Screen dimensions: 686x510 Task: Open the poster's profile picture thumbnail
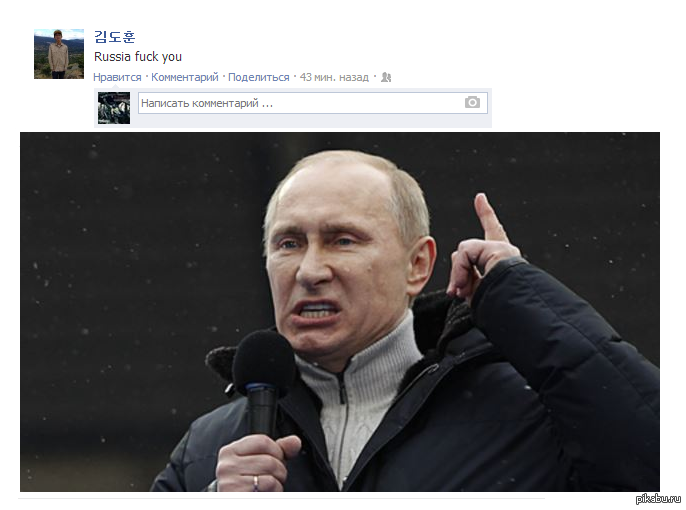click(59, 54)
